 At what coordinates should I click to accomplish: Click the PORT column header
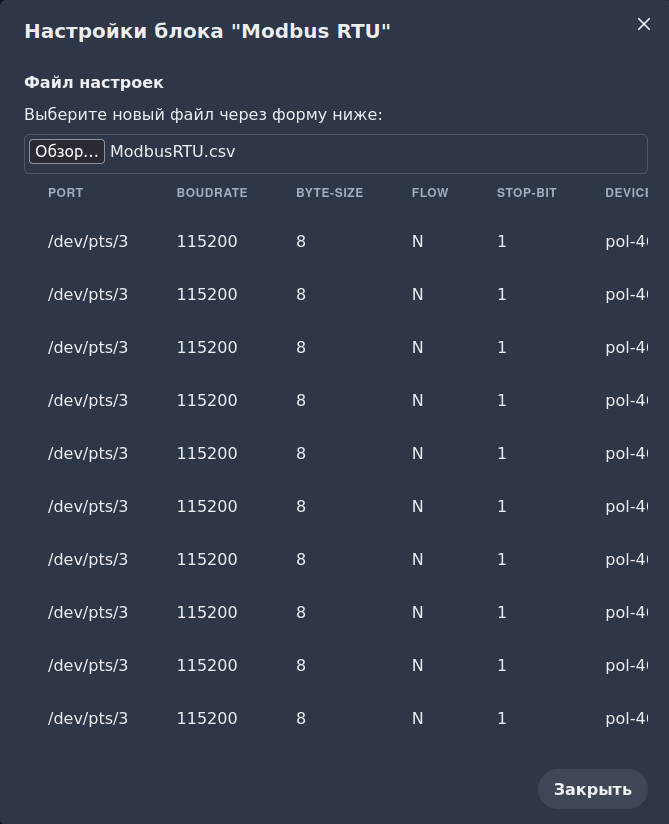click(66, 193)
